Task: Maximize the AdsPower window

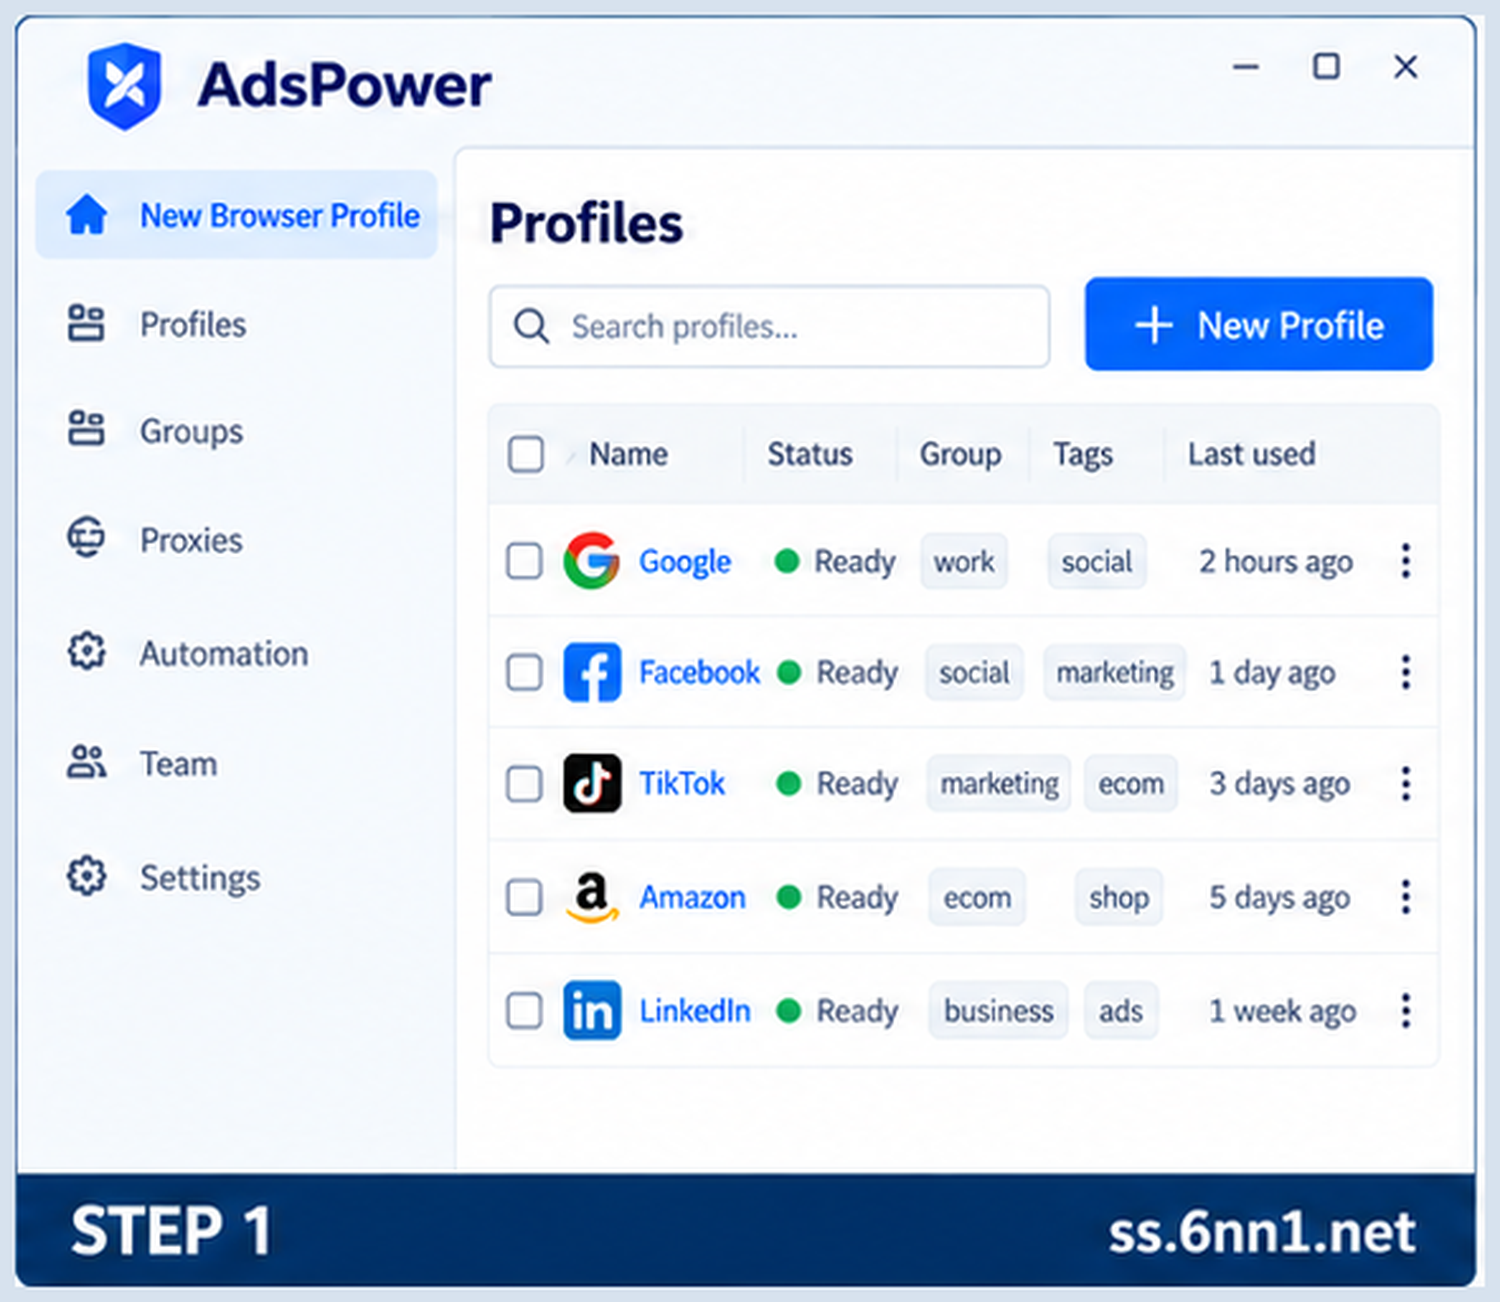Action: pos(1326,66)
